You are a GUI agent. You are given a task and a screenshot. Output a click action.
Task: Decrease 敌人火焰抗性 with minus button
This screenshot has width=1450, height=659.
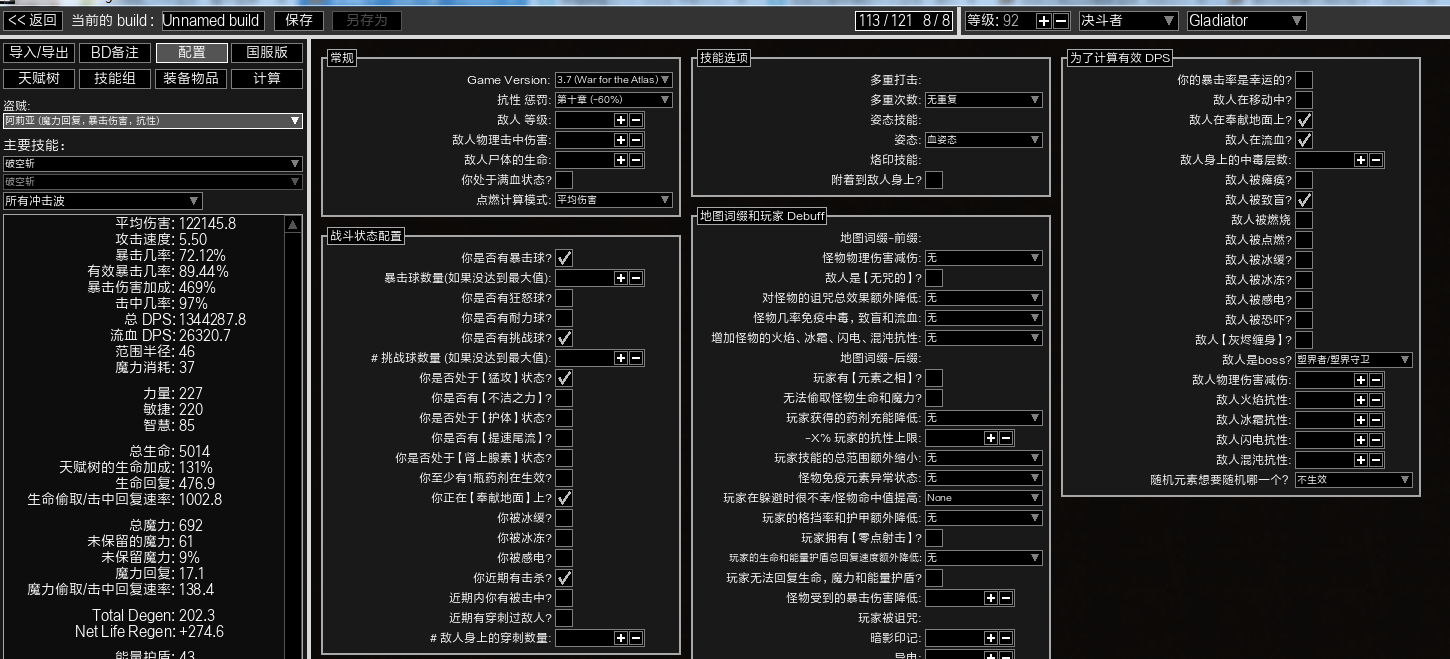tap(1376, 400)
